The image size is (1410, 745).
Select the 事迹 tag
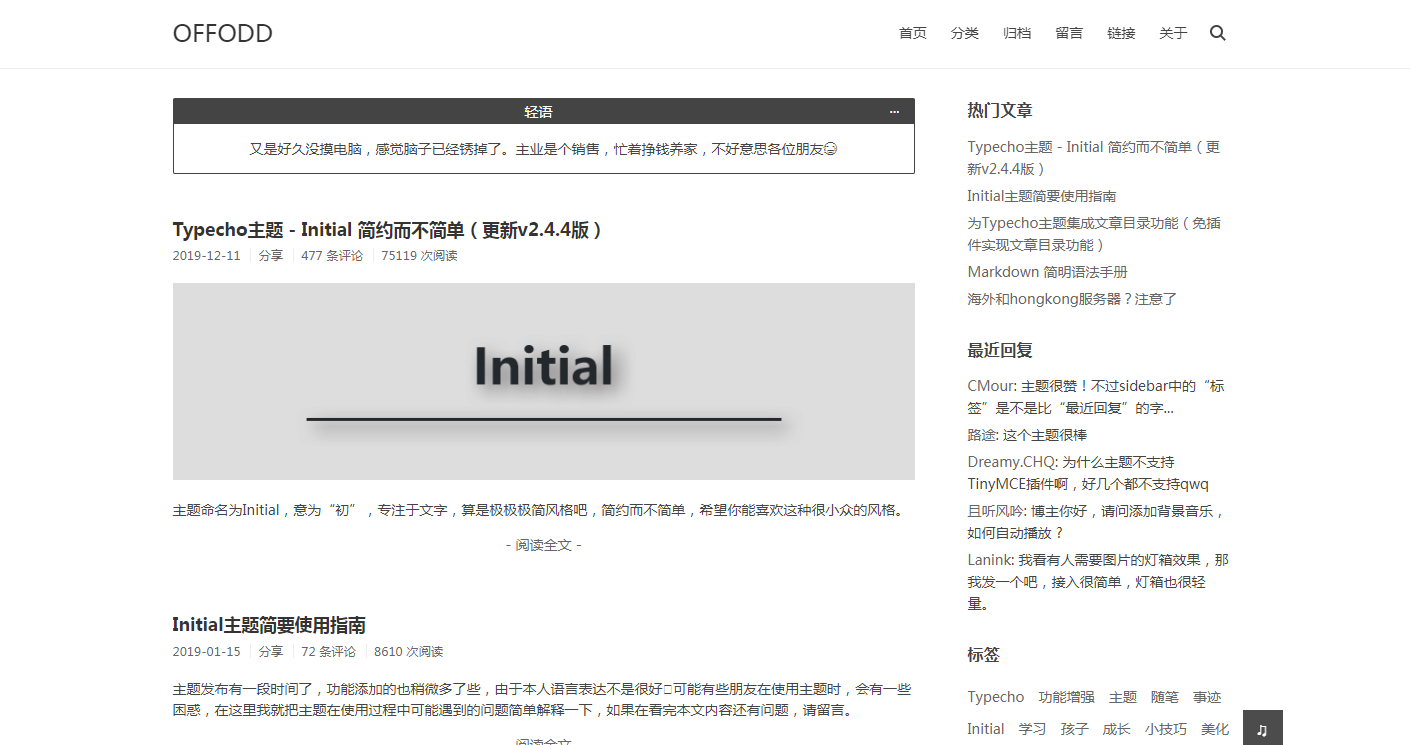point(1207,697)
